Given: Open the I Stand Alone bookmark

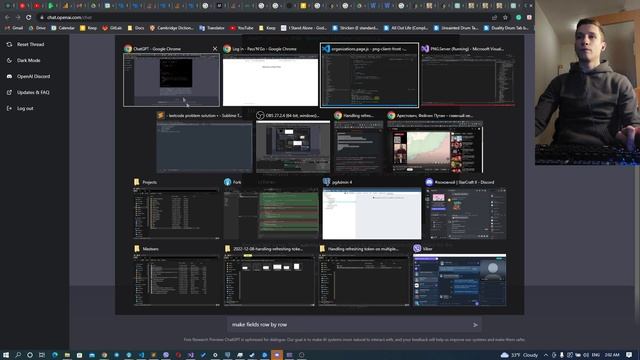Looking at the screenshot, I should (x=304, y=28).
